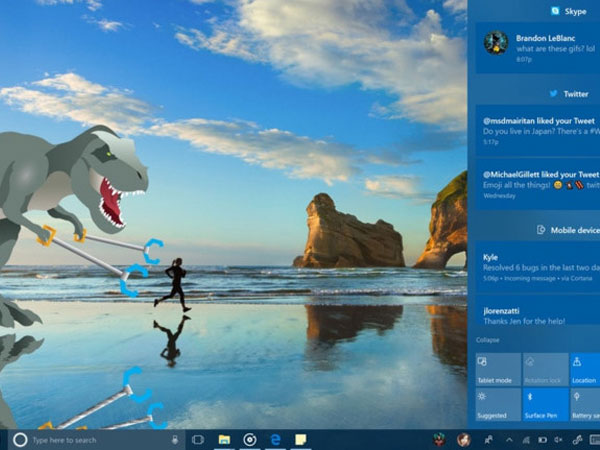Click the Suggested brightness quick action
The height and width of the screenshot is (450, 600).
[x=498, y=404]
